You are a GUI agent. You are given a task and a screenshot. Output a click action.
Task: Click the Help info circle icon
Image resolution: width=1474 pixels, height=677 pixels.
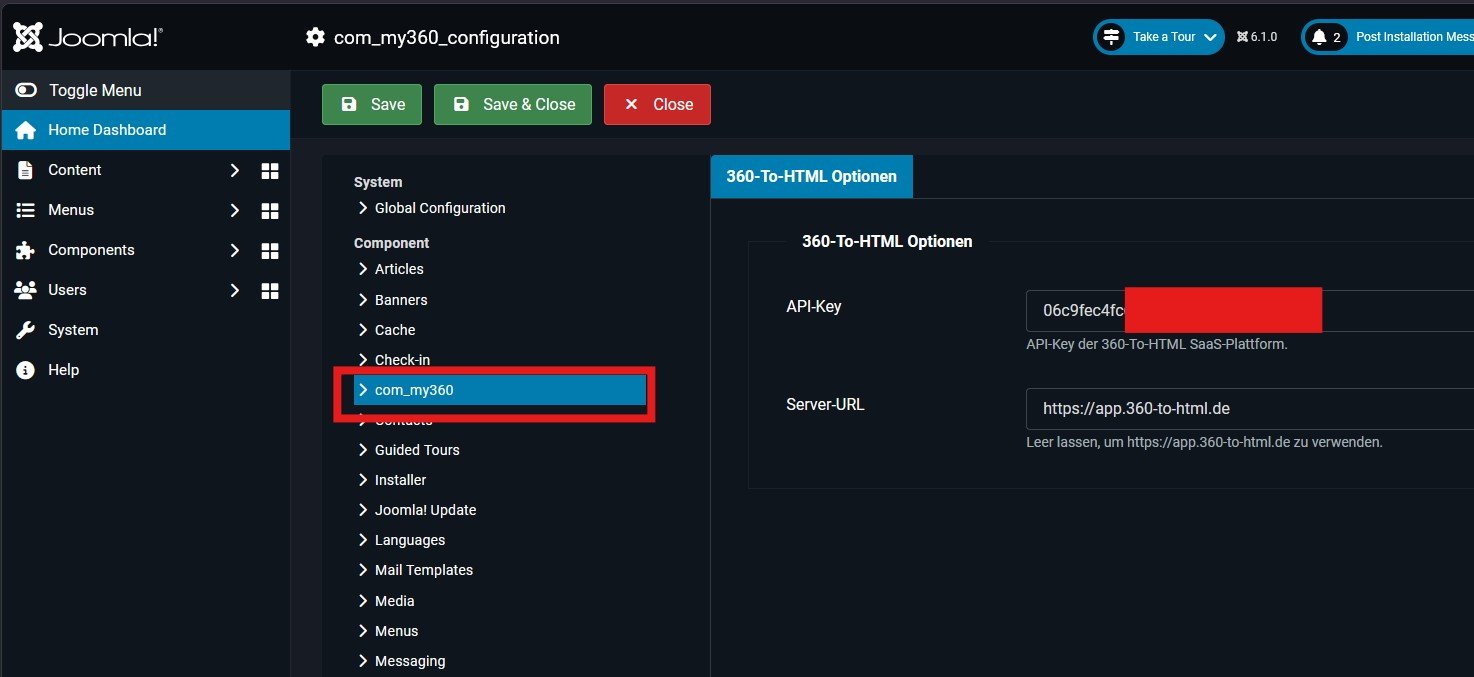point(26,370)
